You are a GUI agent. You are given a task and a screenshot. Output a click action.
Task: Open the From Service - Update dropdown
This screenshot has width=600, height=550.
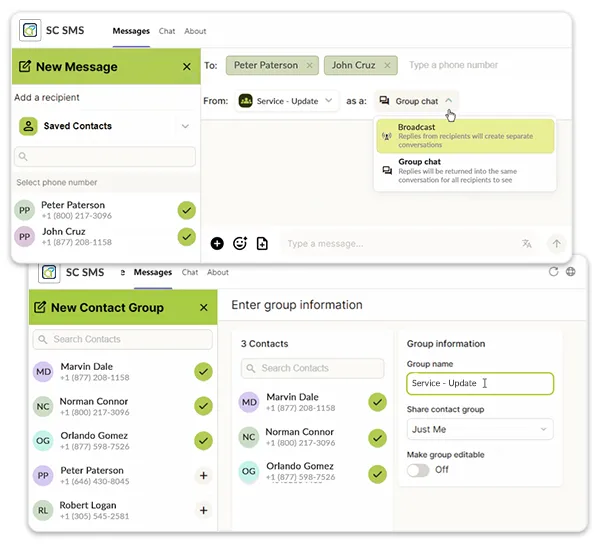287,101
